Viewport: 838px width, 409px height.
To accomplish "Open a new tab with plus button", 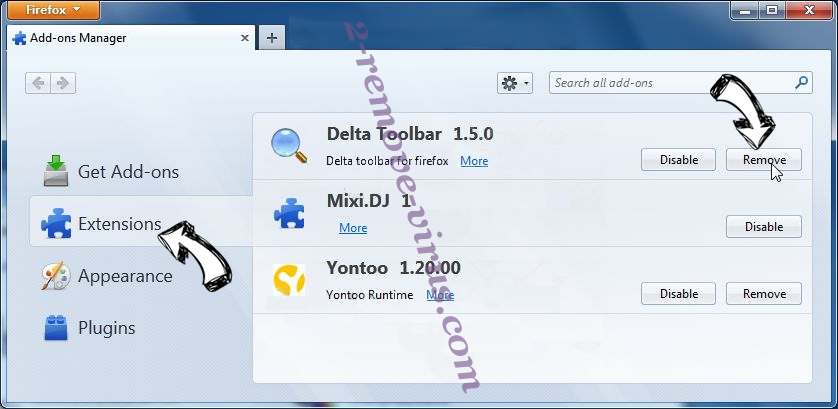I will tap(271, 38).
